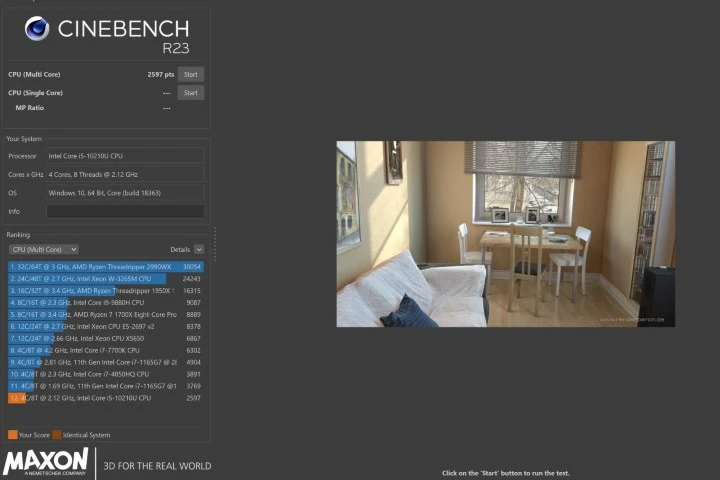
Task: Click the Processor field Intel Core i5-10210U
Action: coord(125,156)
